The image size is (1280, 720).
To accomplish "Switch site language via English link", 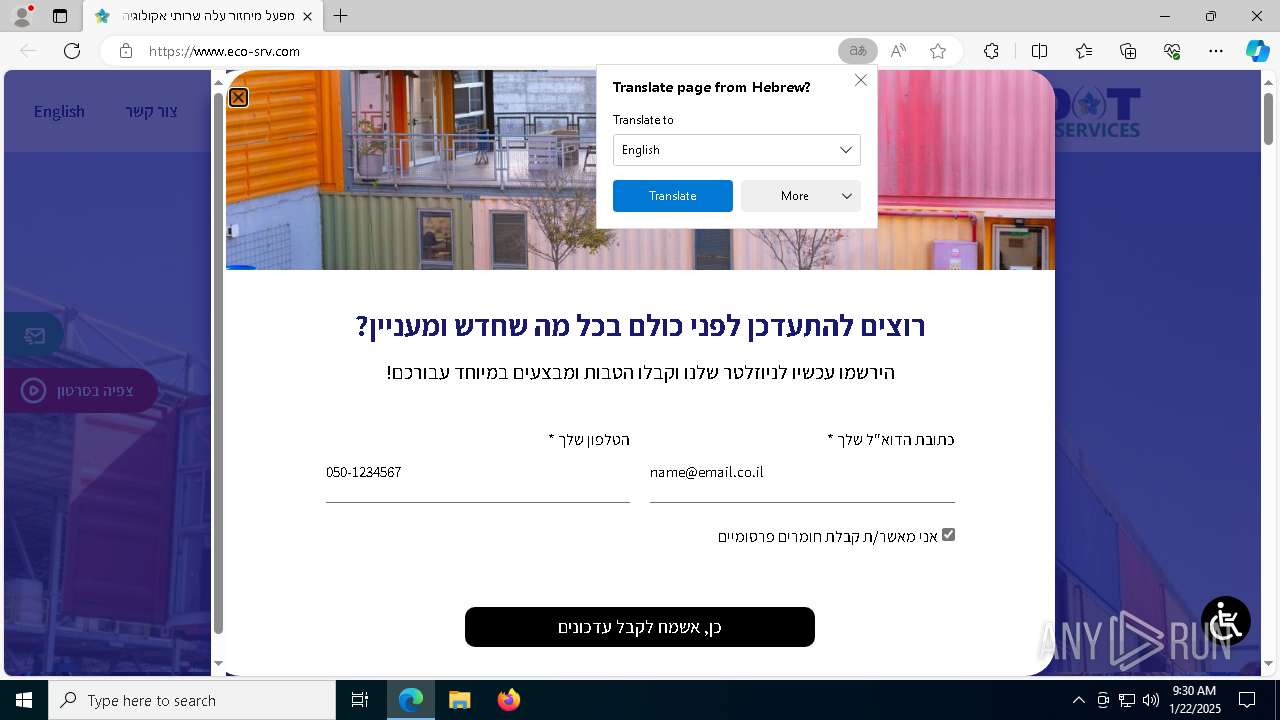I will (59, 111).
